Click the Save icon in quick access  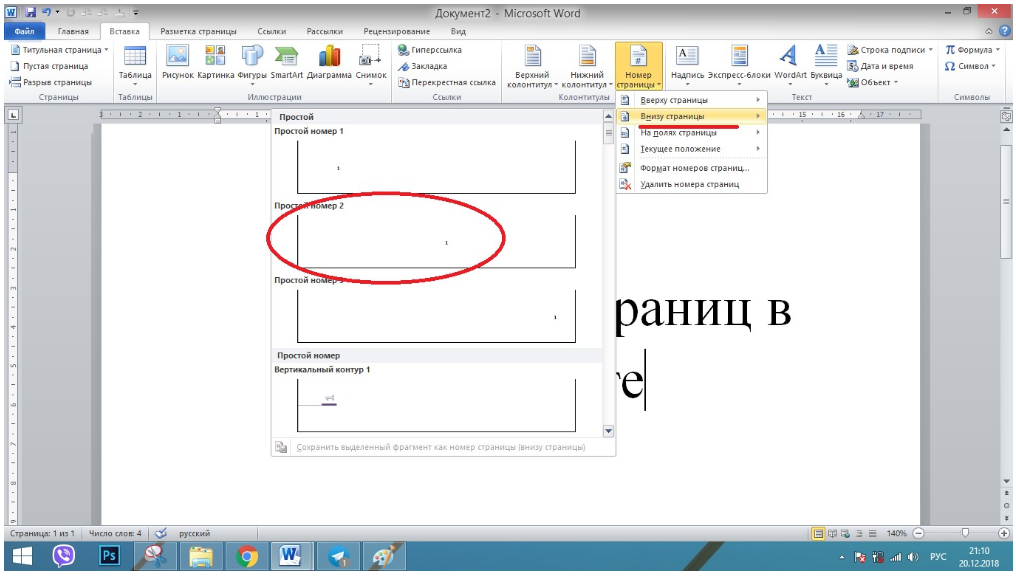[30, 12]
